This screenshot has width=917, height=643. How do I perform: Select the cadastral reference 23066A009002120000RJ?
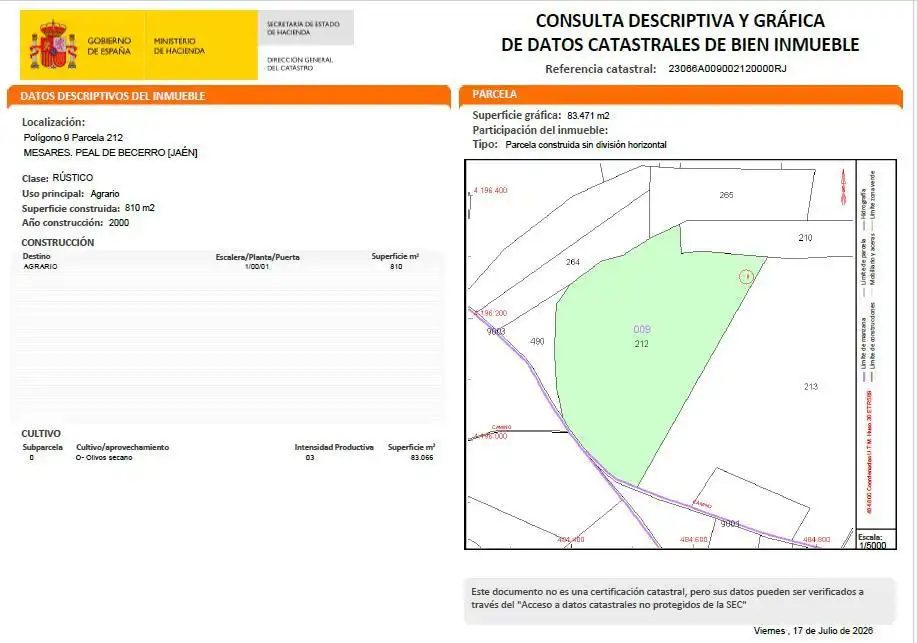(727, 68)
